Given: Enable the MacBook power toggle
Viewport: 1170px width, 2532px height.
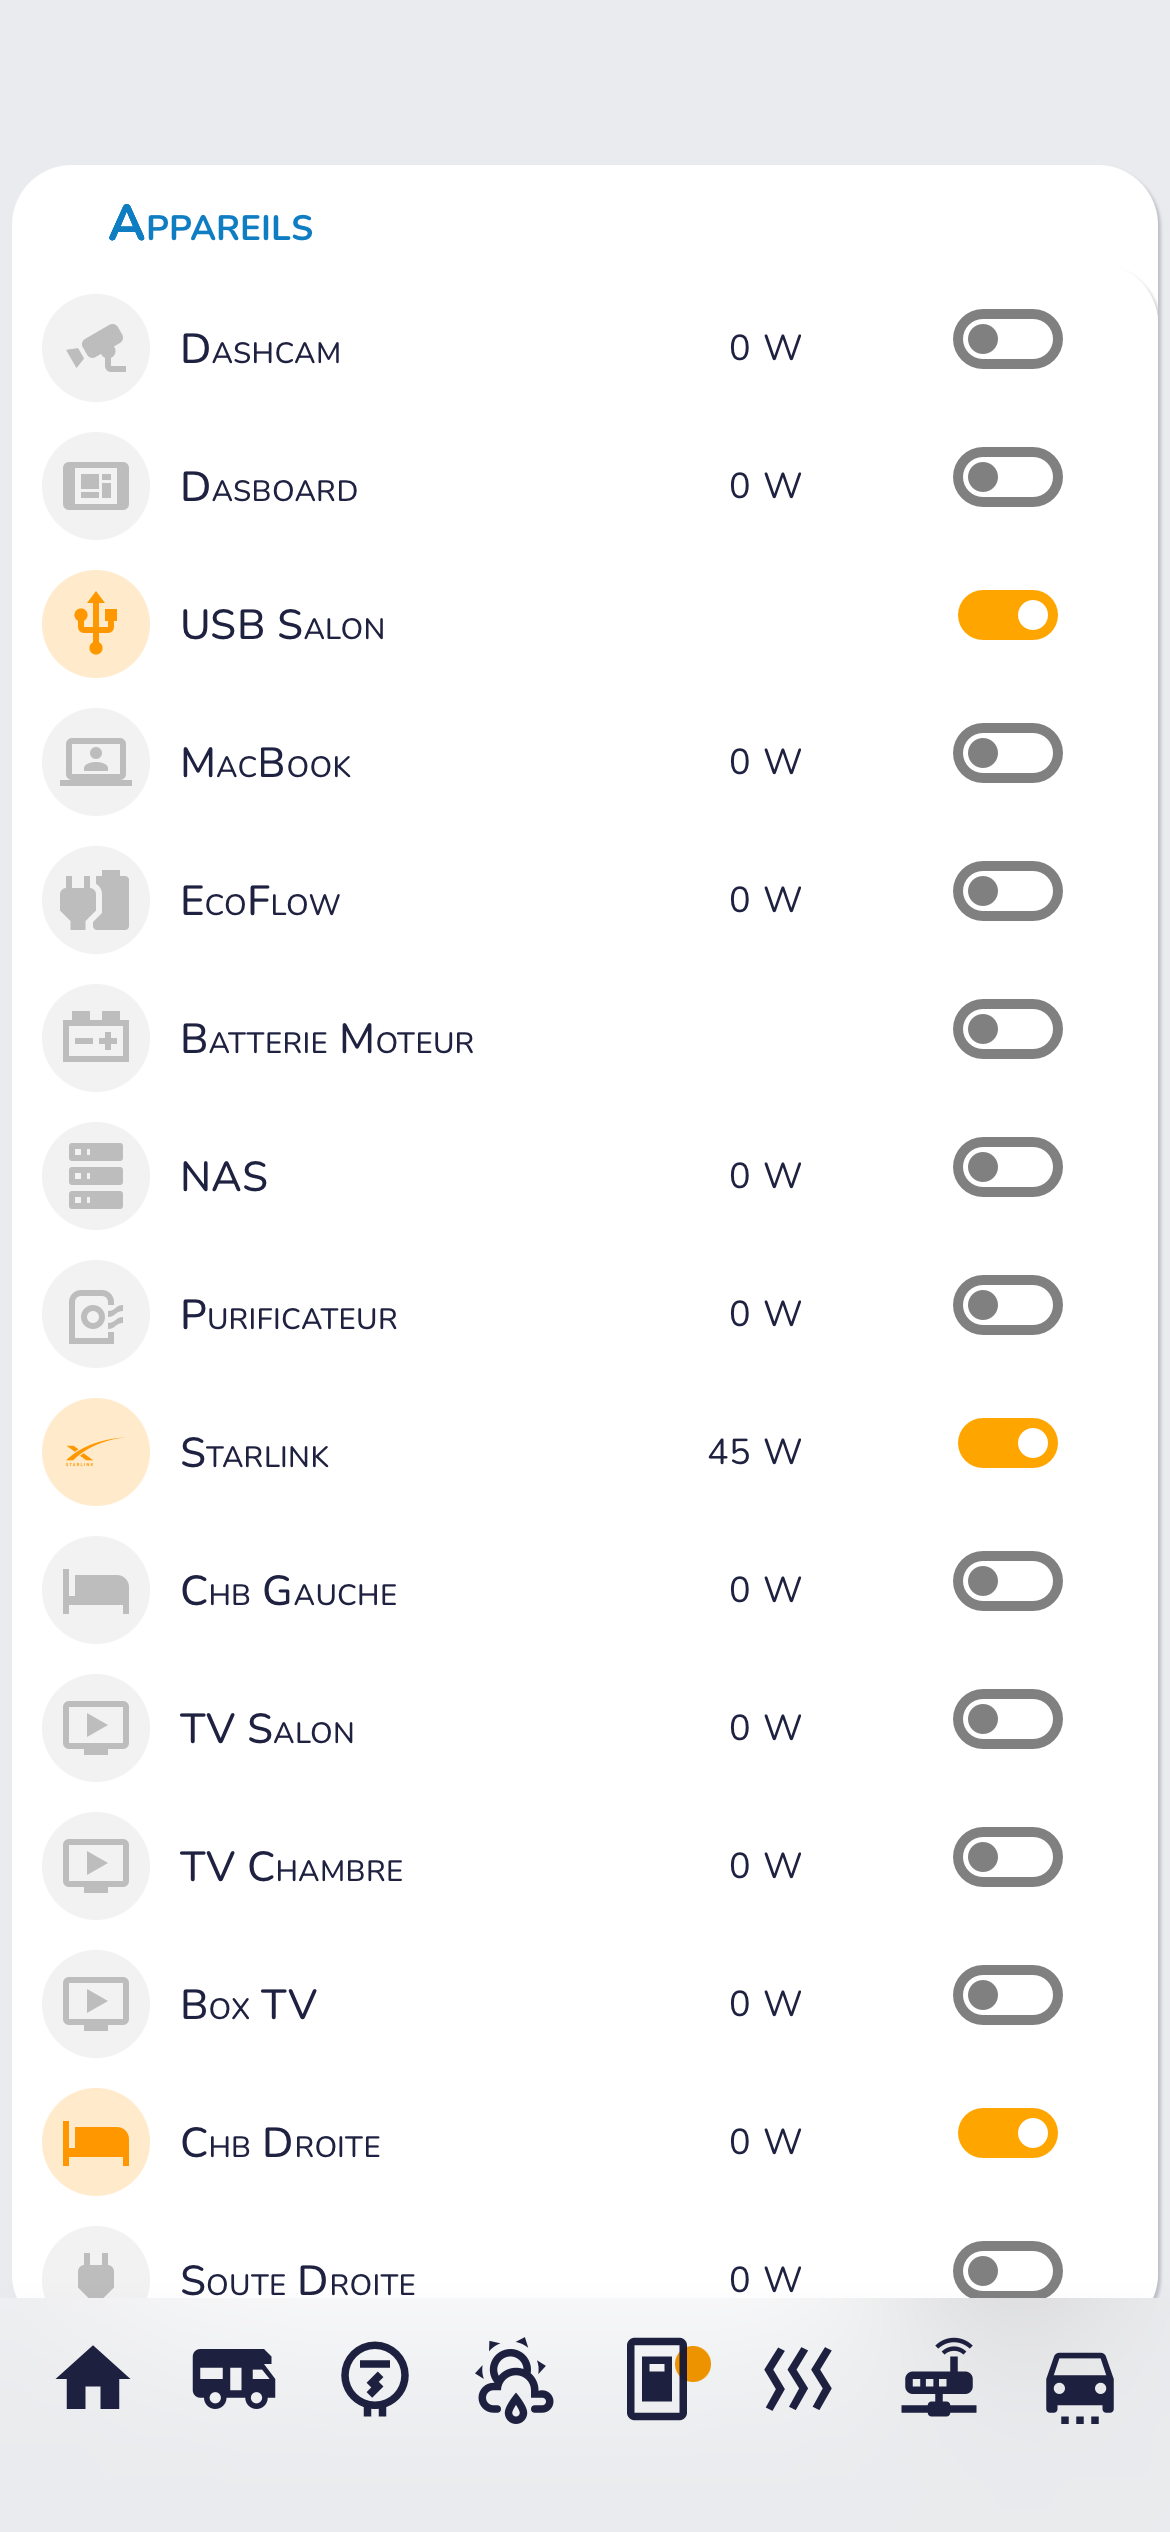Looking at the screenshot, I should tap(1007, 753).
